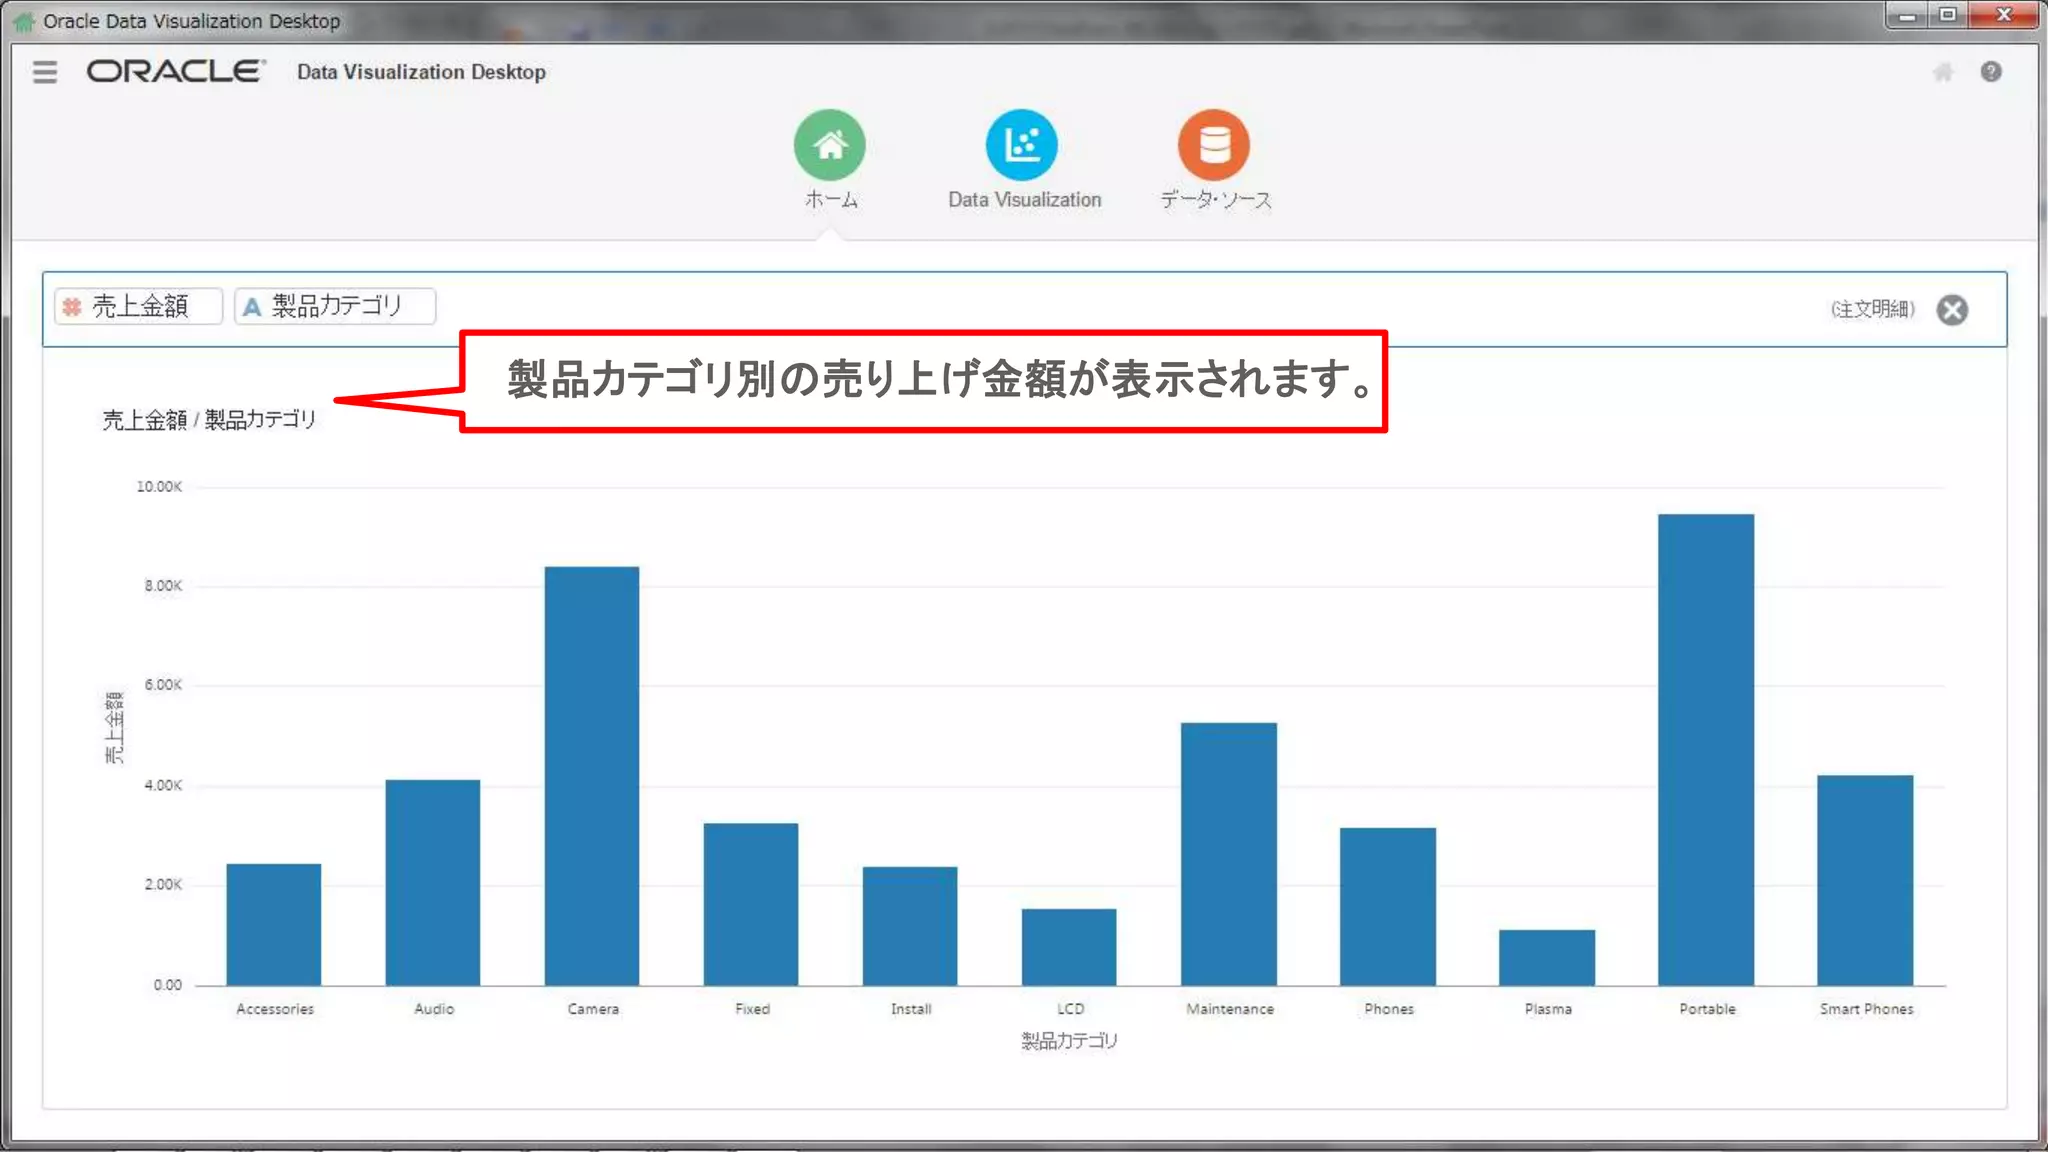Click the small home icon top right
This screenshot has height=1152, width=2048.
pos(1943,72)
